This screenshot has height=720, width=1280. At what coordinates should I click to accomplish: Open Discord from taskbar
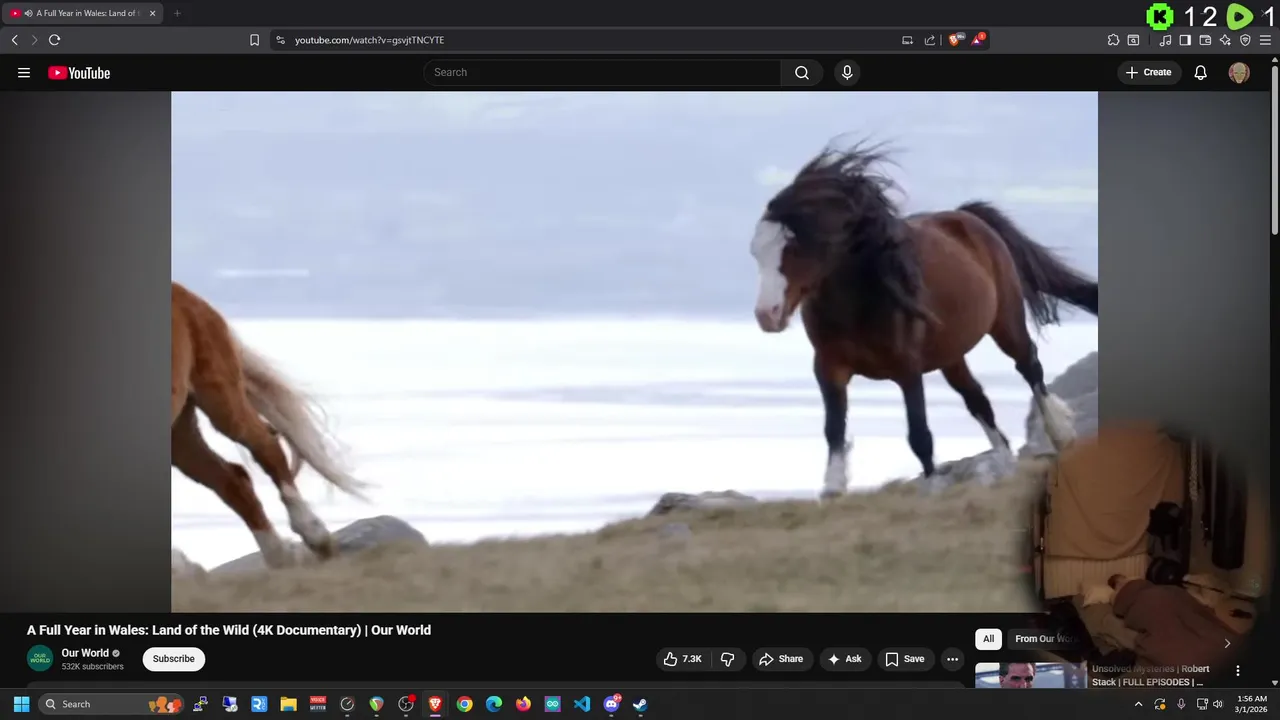[611, 704]
